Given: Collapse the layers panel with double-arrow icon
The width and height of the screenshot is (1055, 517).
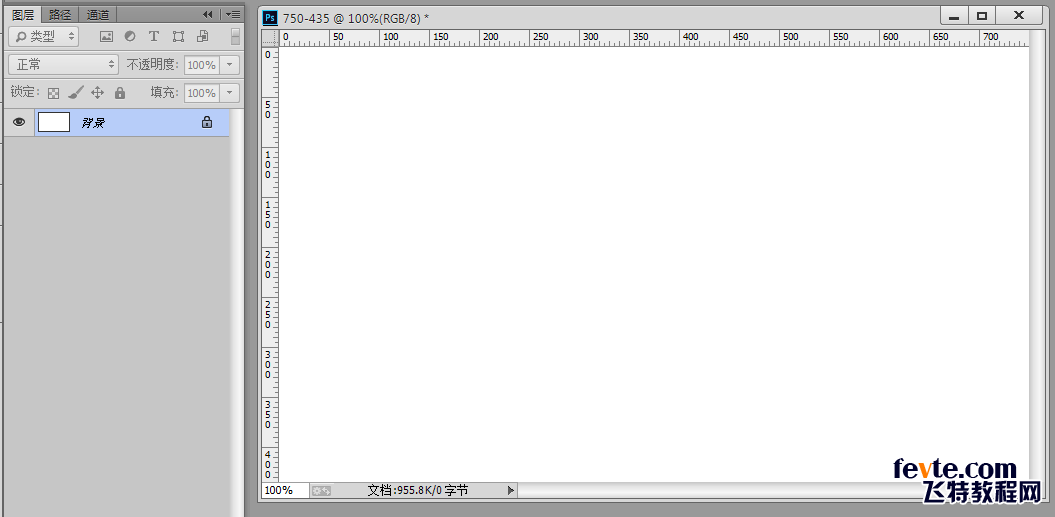Looking at the screenshot, I should click(208, 14).
